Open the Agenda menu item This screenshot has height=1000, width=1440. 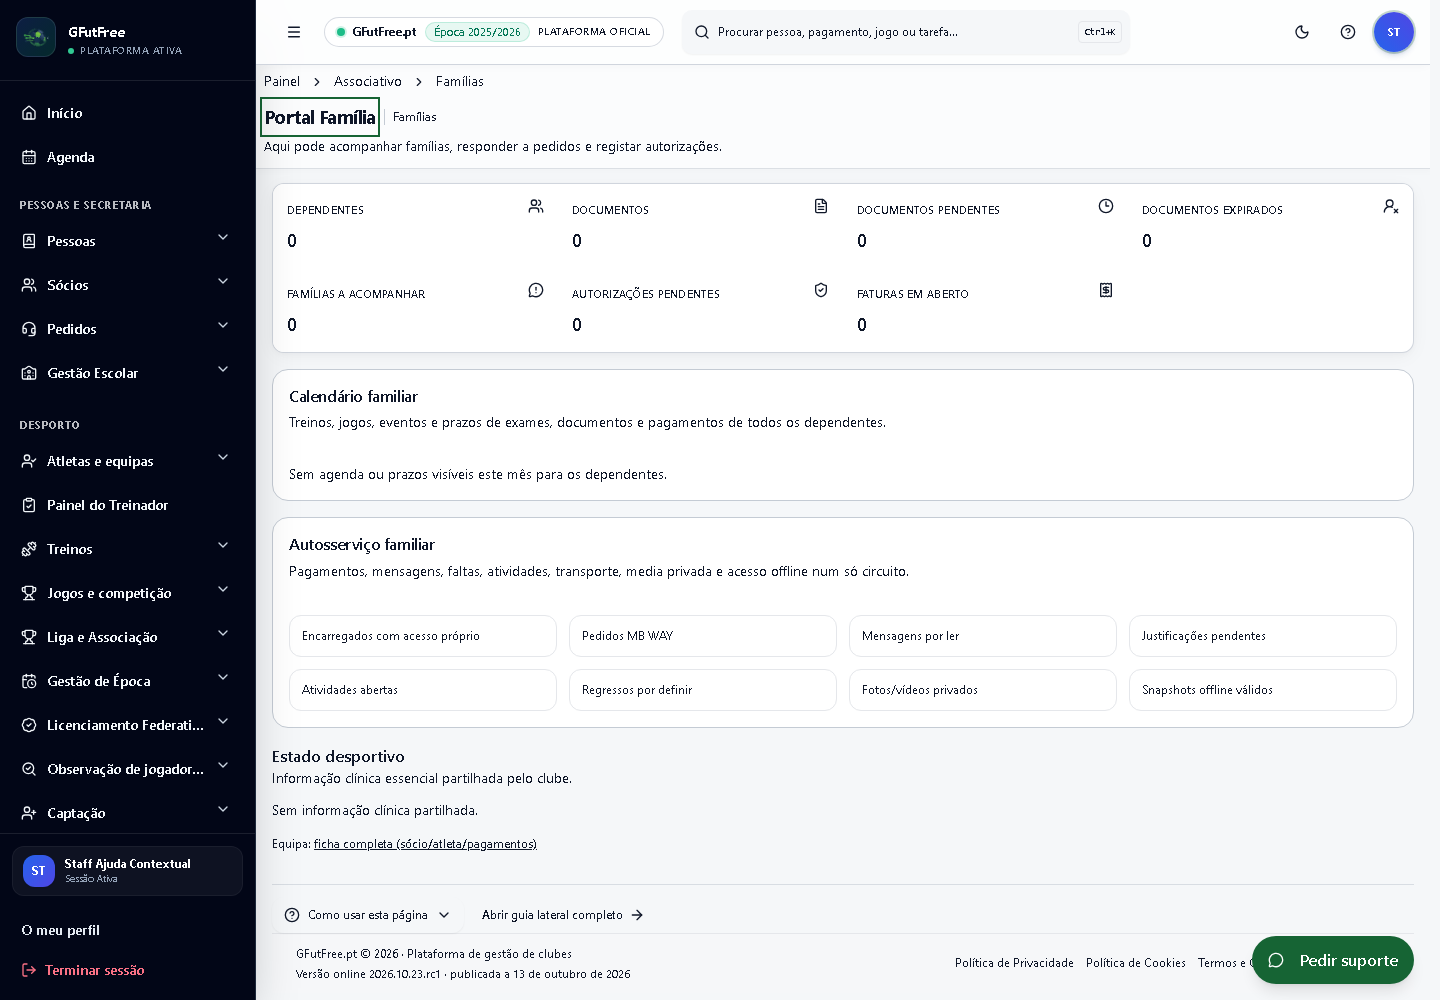(x=128, y=157)
